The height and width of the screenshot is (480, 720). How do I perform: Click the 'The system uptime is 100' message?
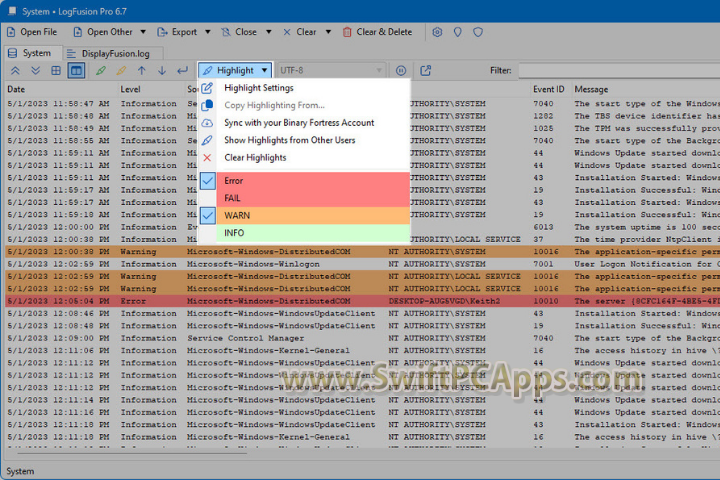pos(647,227)
